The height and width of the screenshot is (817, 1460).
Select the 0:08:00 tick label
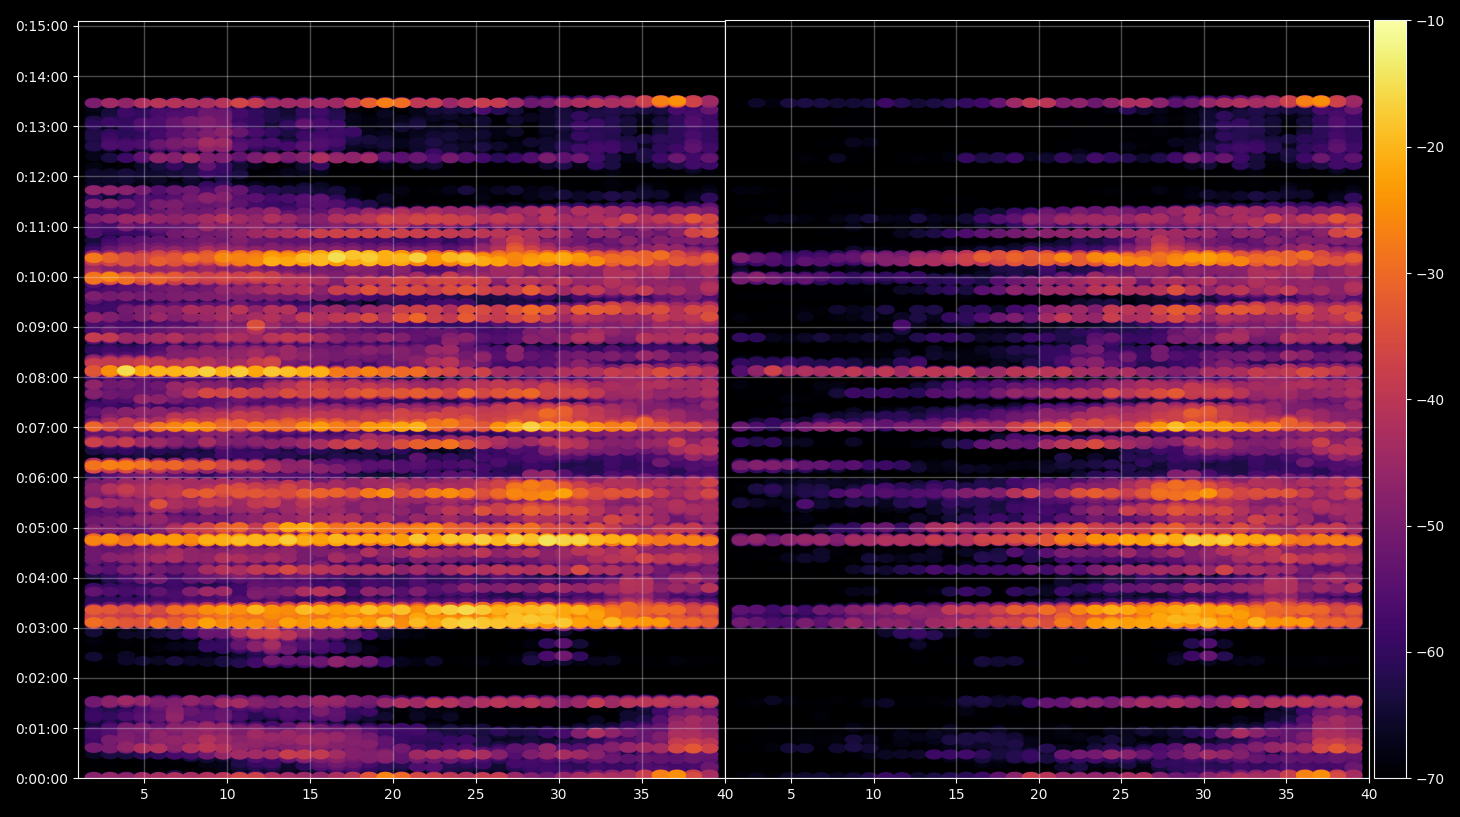[x=42, y=378]
